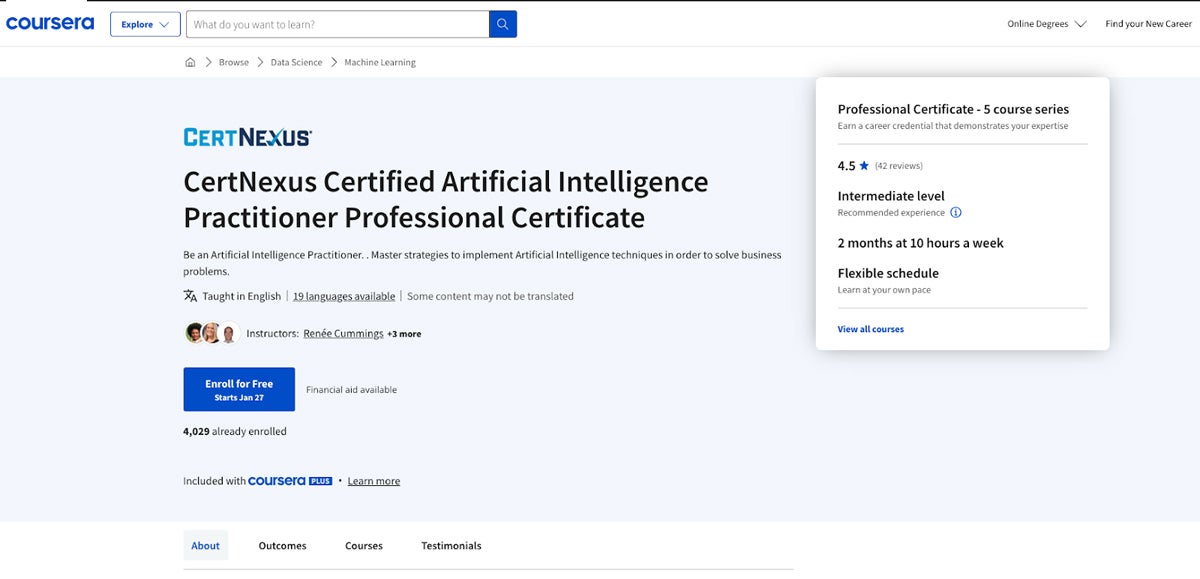
Task: Expand the Online Degrees menu
Action: tap(1046, 24)
